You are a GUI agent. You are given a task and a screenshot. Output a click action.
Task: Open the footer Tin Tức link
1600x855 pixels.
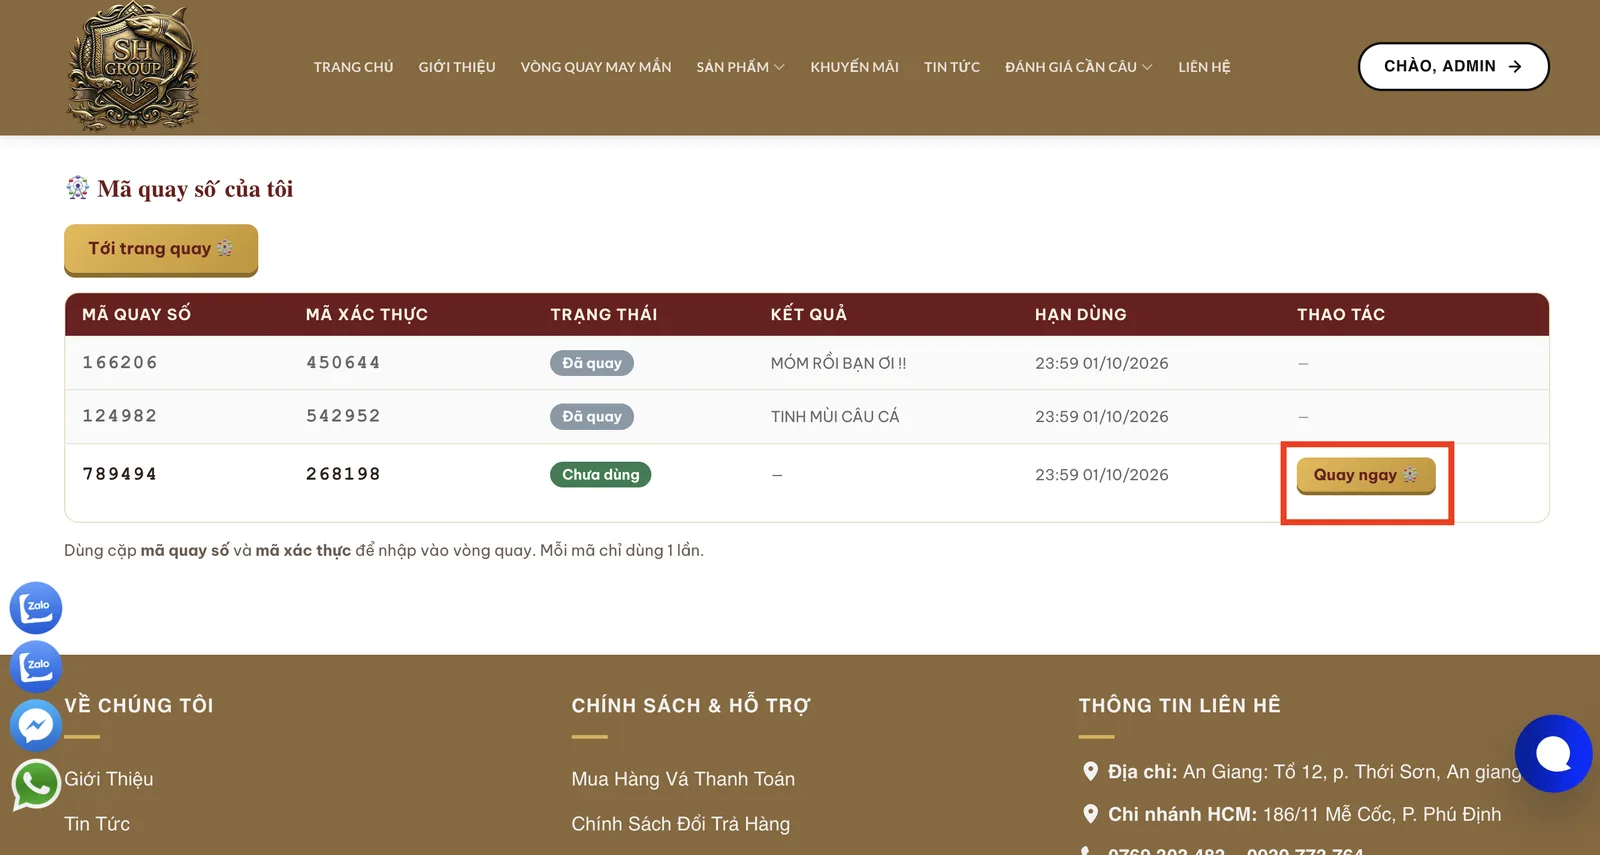[97, 824]
